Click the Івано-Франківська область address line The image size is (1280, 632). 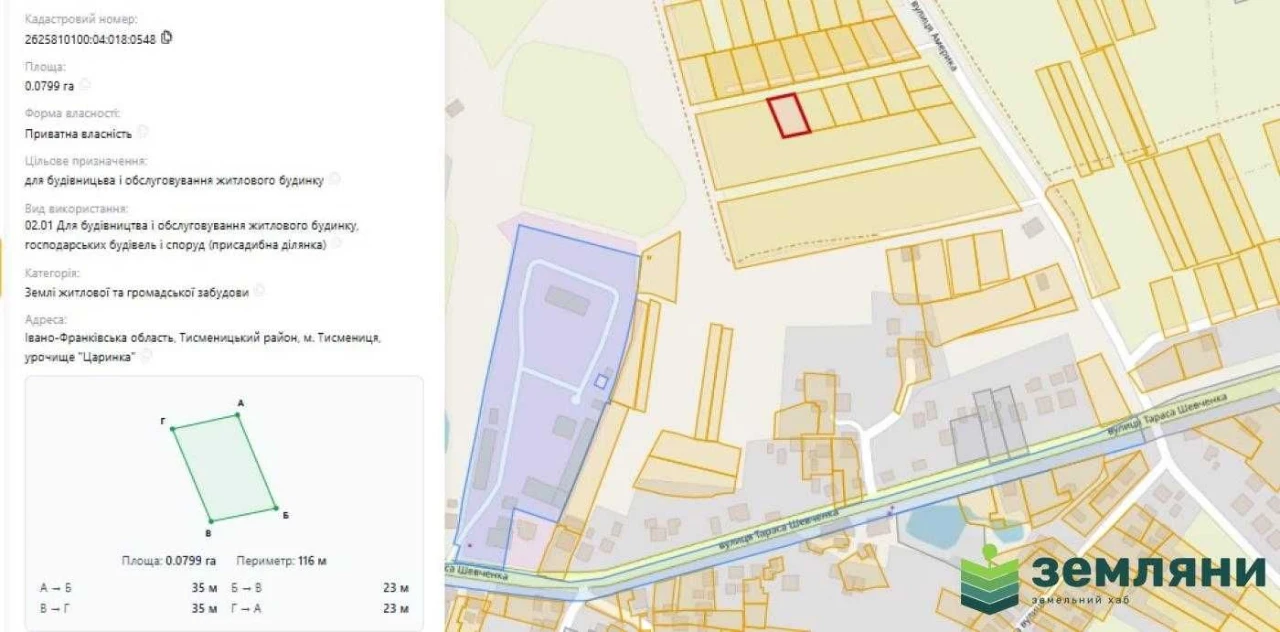tap(203, 338)
